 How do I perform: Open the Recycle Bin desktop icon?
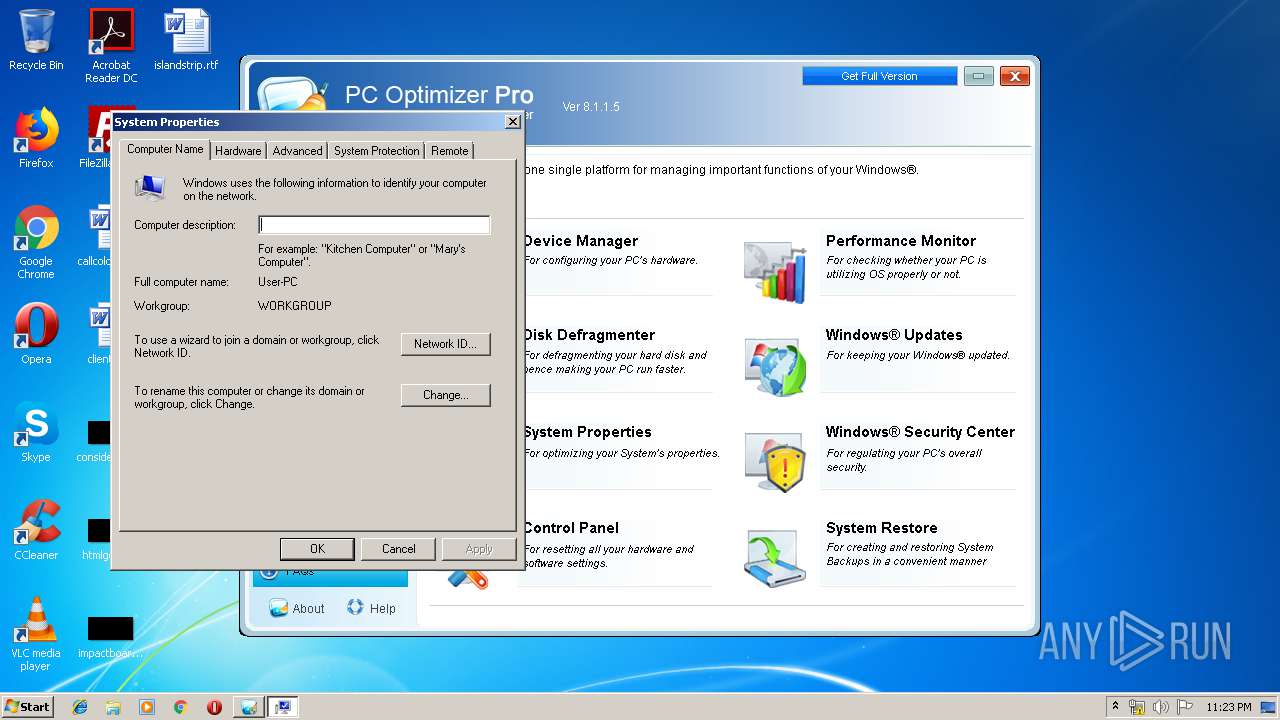pos(36,40)
